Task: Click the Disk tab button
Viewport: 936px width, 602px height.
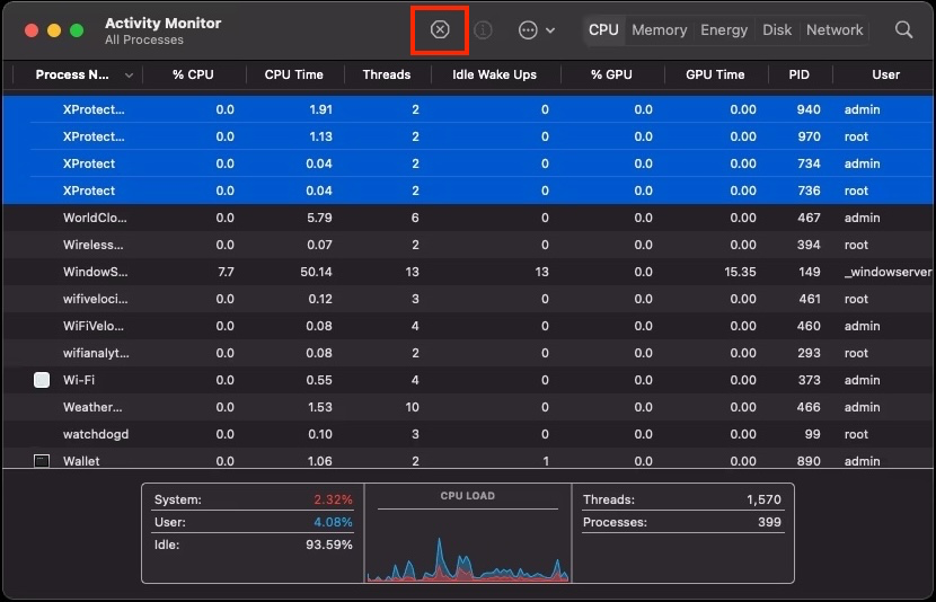Action: tap(777, 30)
